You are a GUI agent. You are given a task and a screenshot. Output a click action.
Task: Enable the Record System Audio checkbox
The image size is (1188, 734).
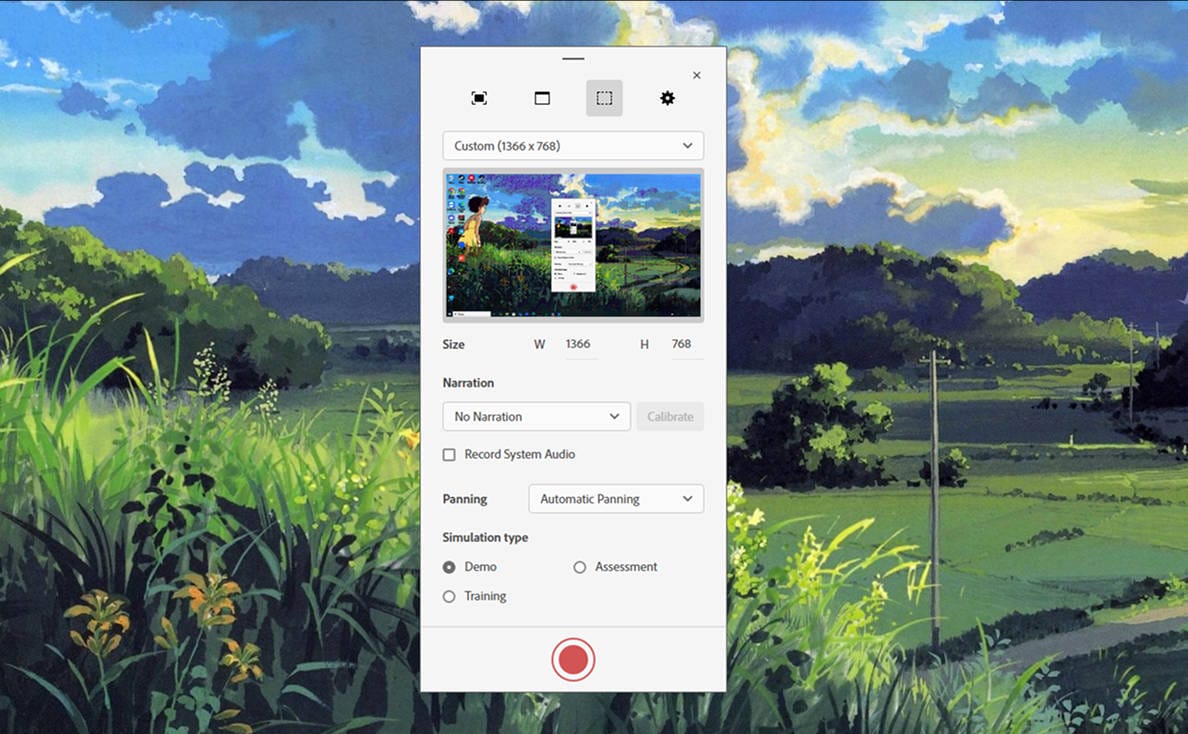[x=449, y=455]
